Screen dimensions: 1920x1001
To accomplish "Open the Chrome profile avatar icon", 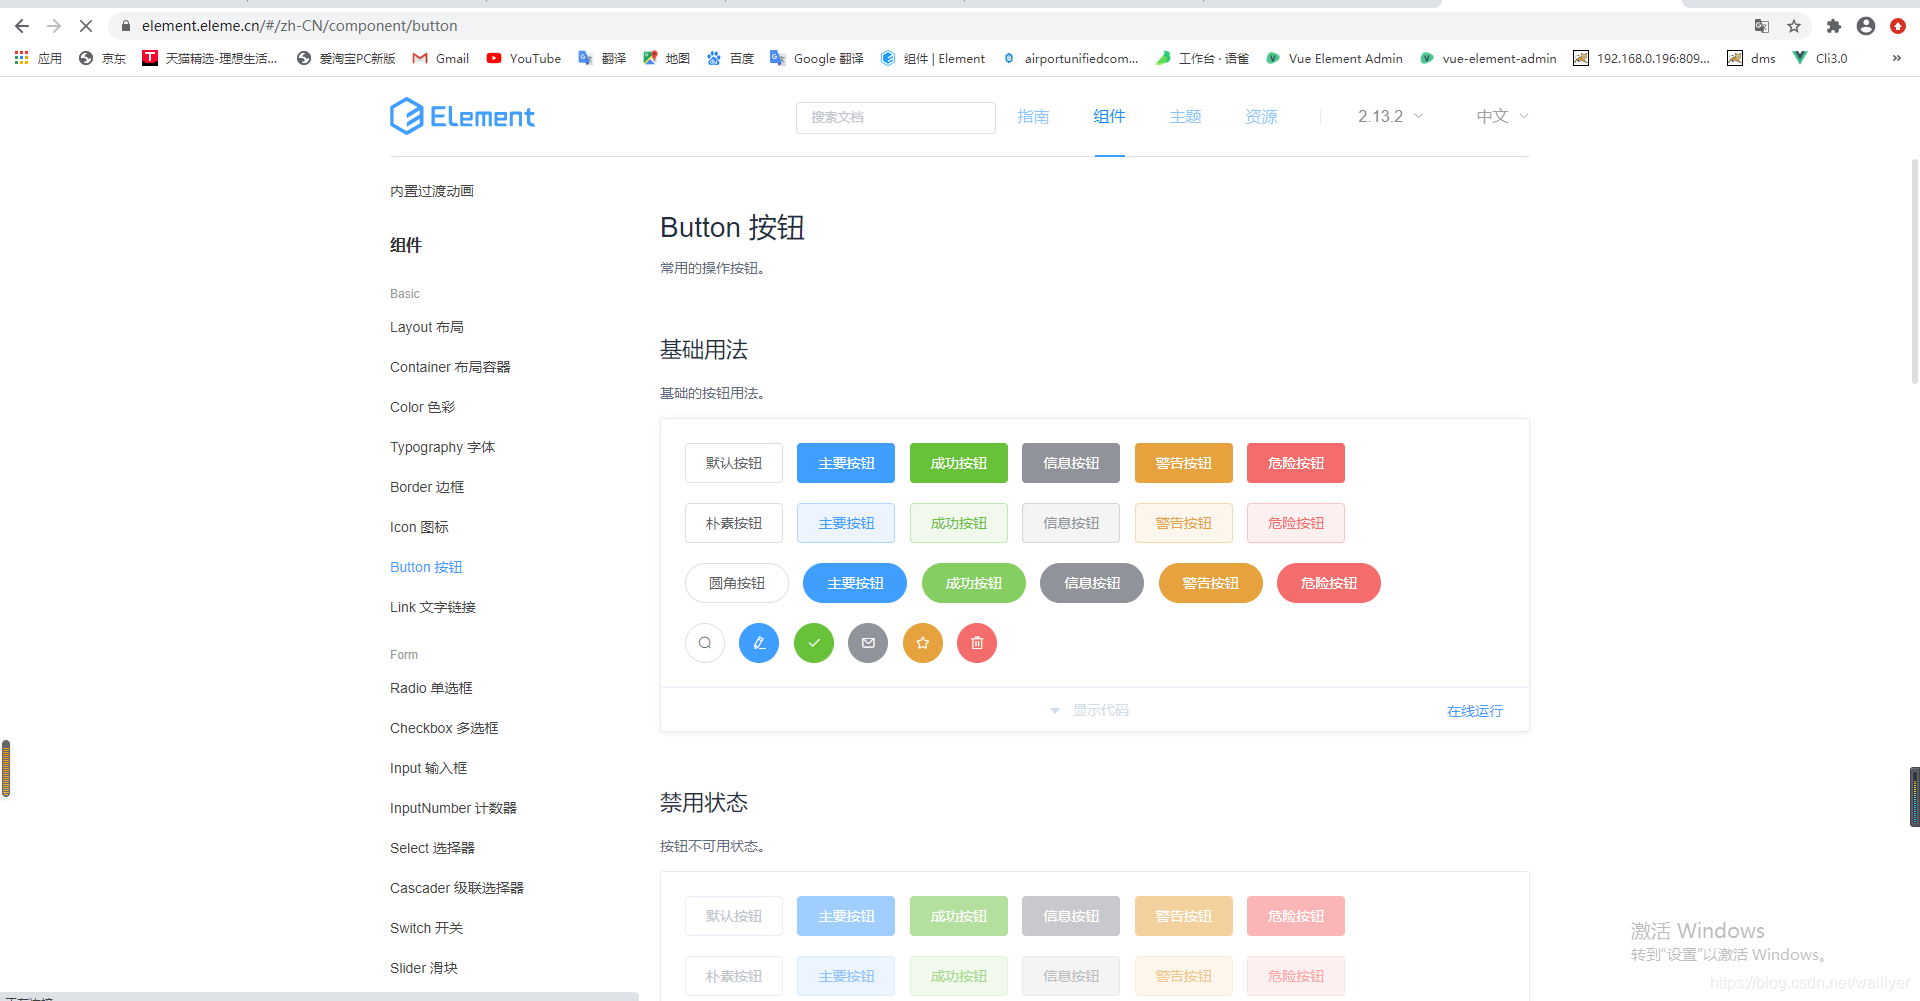I will [x=1866, y=26].
